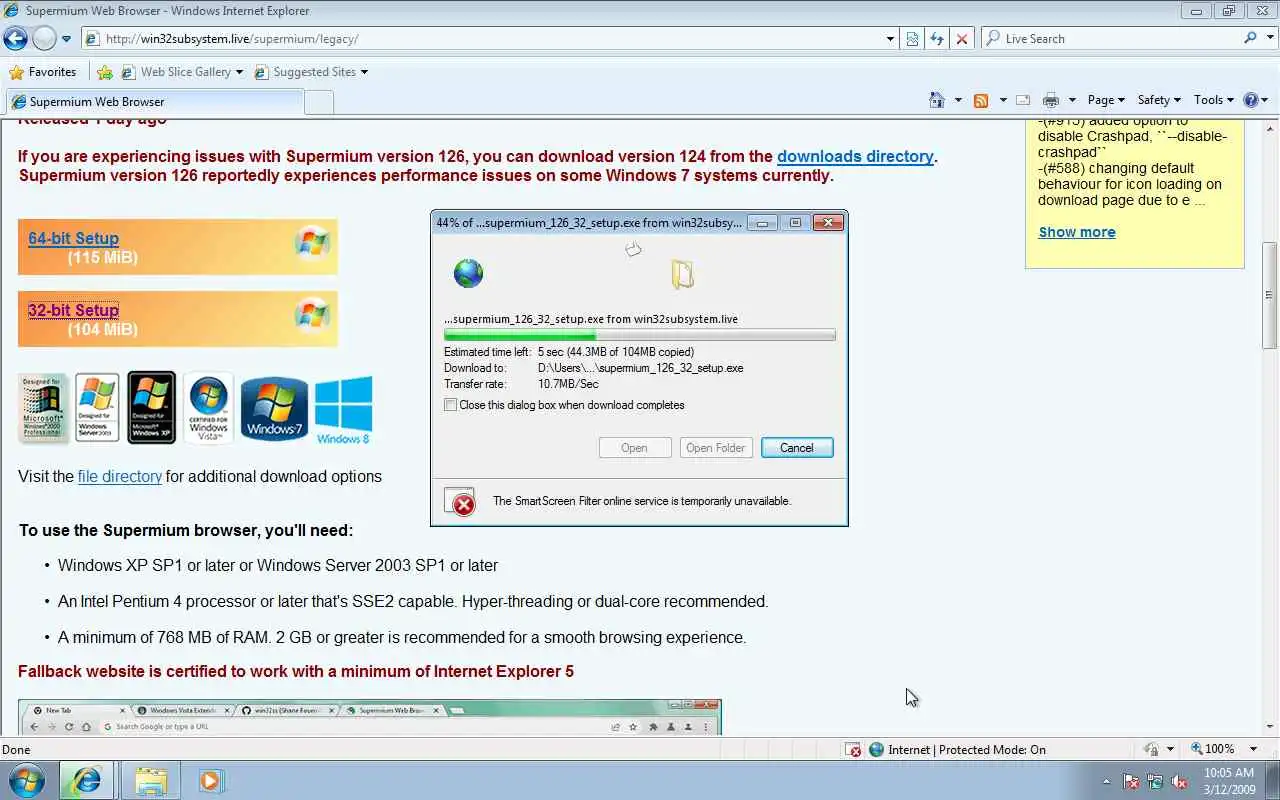Click the Windows 8 logo badge
The image size is (1280, 800).
(x=343, y=410)
